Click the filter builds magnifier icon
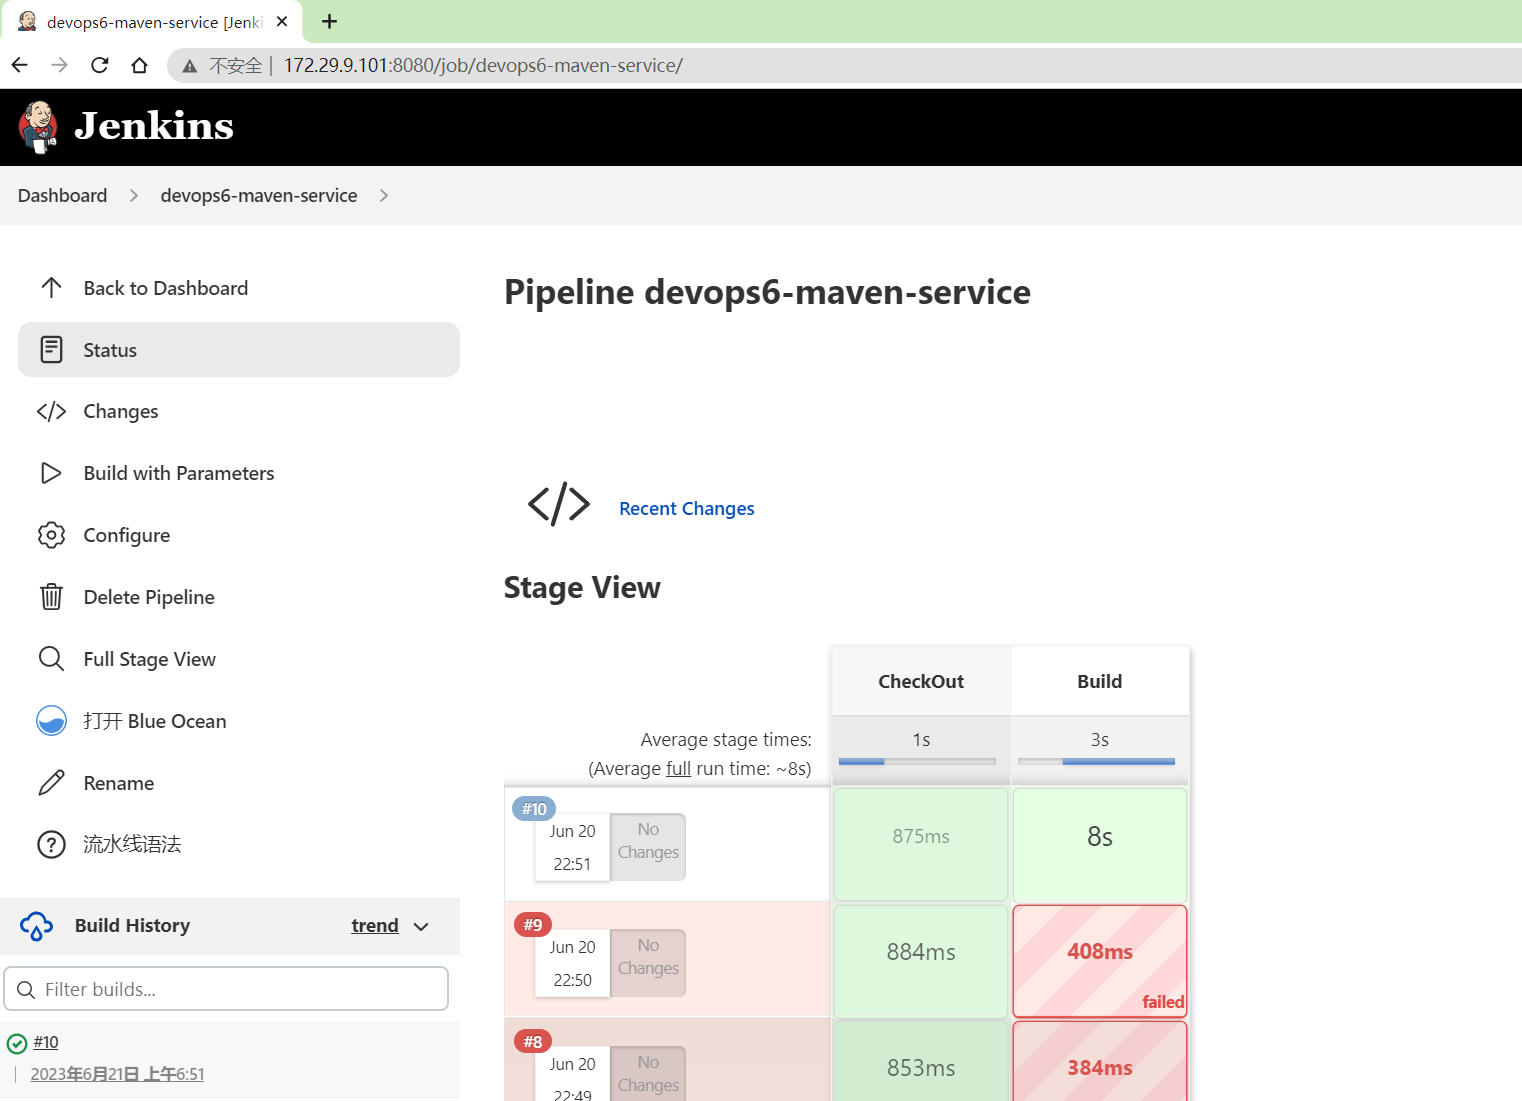This screenshot has height=1101, width=1522. point(27,990)
